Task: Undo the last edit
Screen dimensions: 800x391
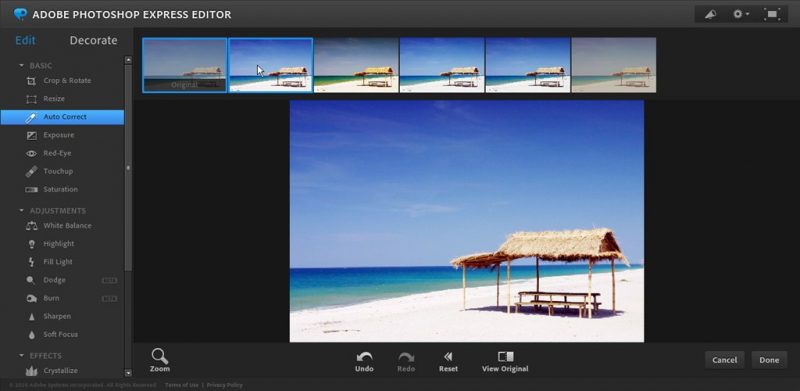Action: [x=364, y=361]
